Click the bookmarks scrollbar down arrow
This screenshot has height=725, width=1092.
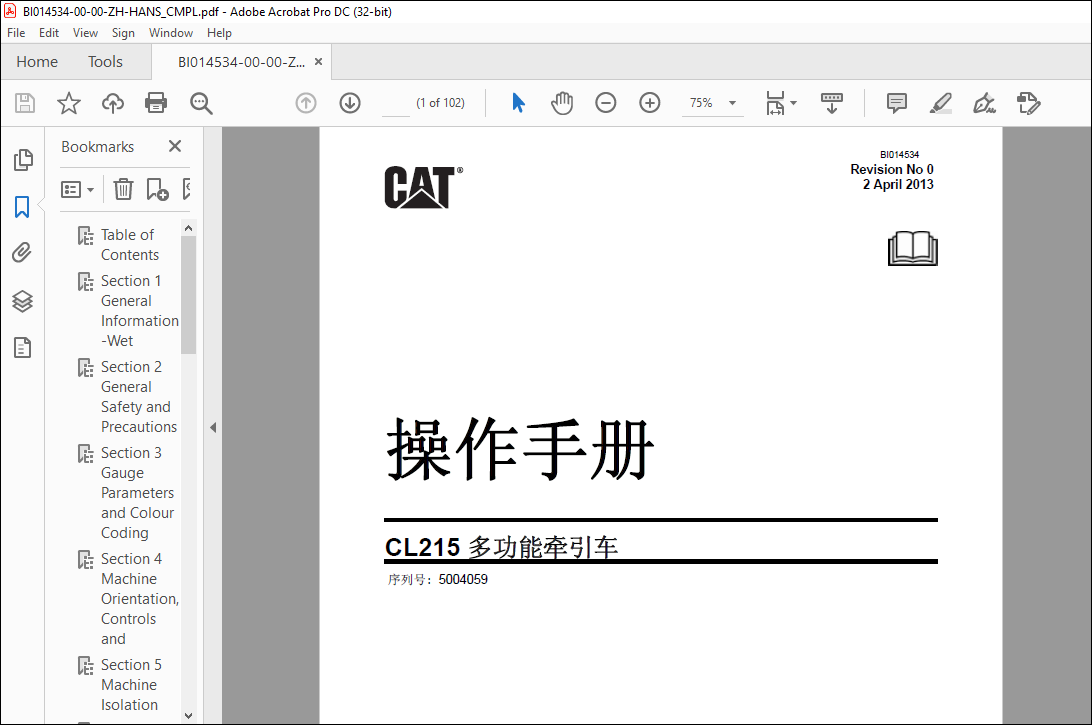click(188, 715)
